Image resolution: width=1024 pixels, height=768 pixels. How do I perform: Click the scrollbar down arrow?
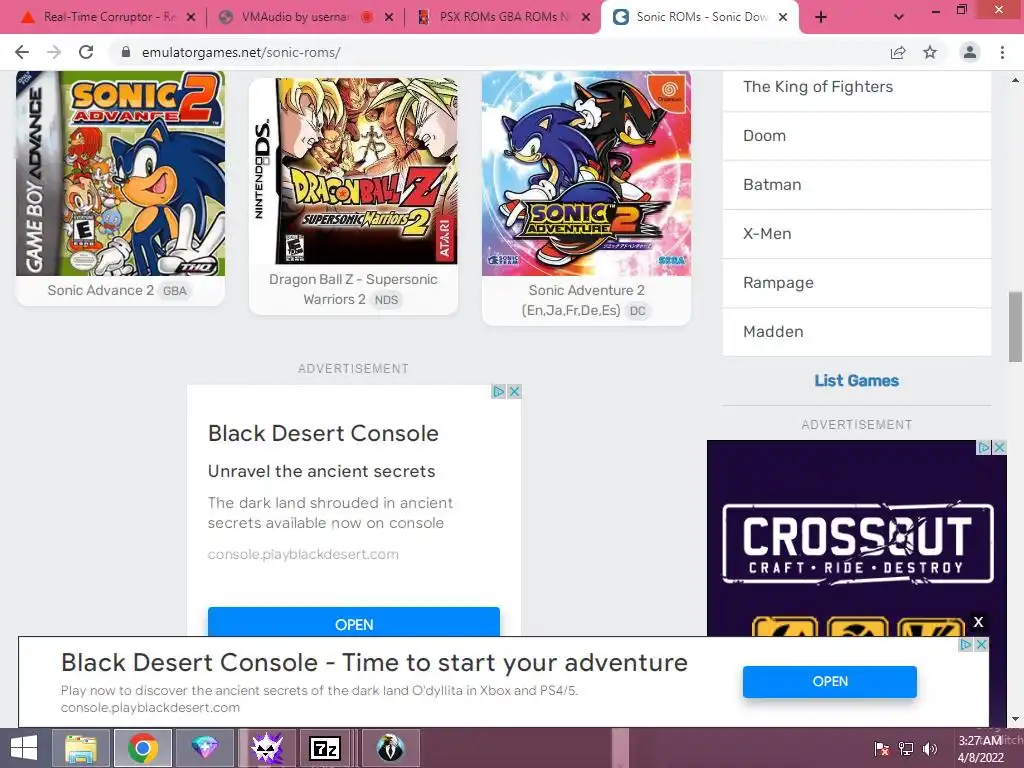pyautogui.click(x=1015, y=719)
